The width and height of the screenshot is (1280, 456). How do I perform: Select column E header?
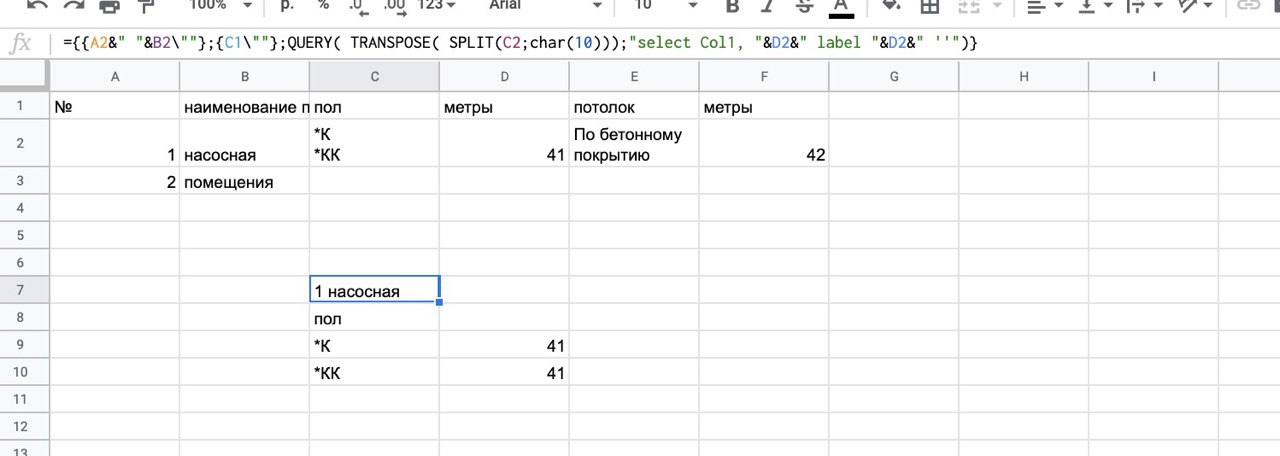pos(634,76)
